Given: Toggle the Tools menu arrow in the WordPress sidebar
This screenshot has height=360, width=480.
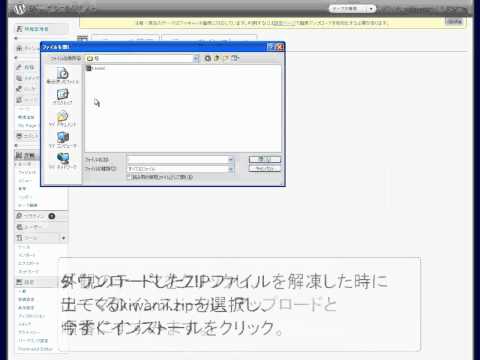Looking at the screenshot, I should coord(63,238).
